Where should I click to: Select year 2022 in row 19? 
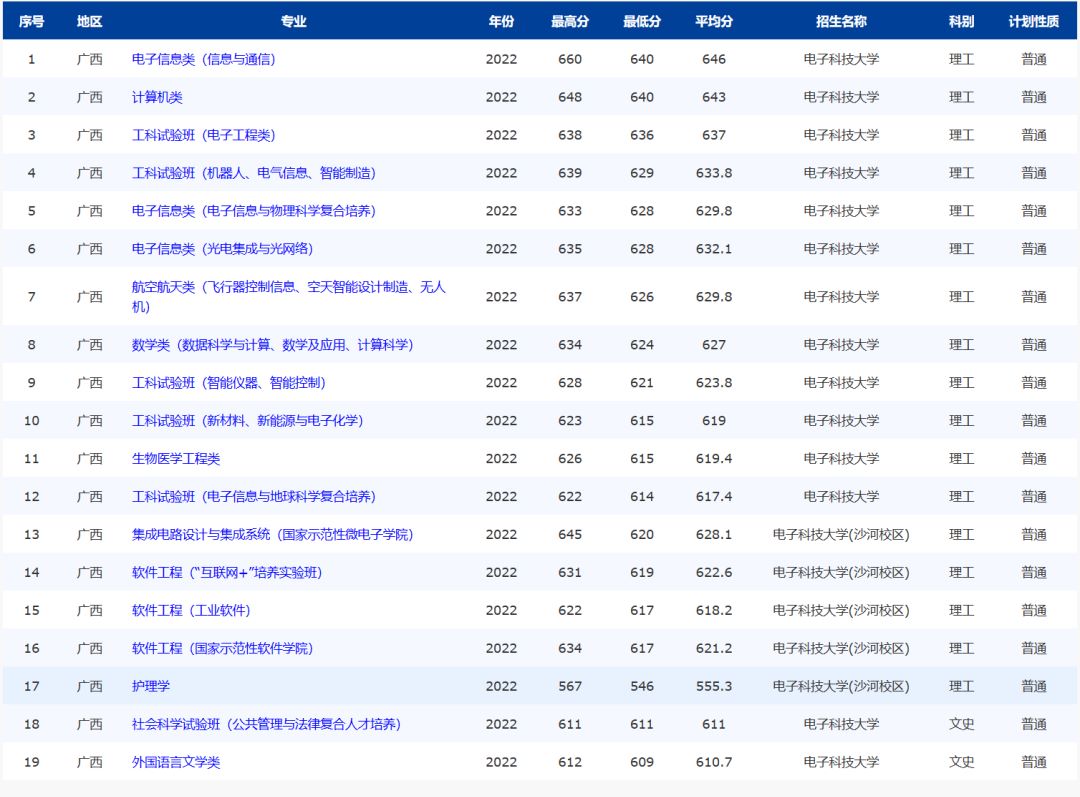coord(501,761)
